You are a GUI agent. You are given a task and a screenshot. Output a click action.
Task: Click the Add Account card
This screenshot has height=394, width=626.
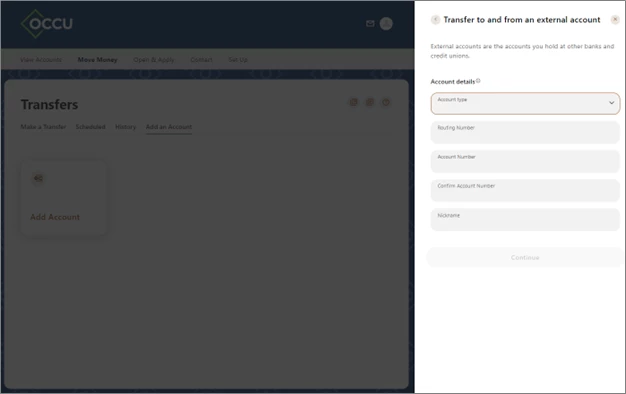(64, 198)
